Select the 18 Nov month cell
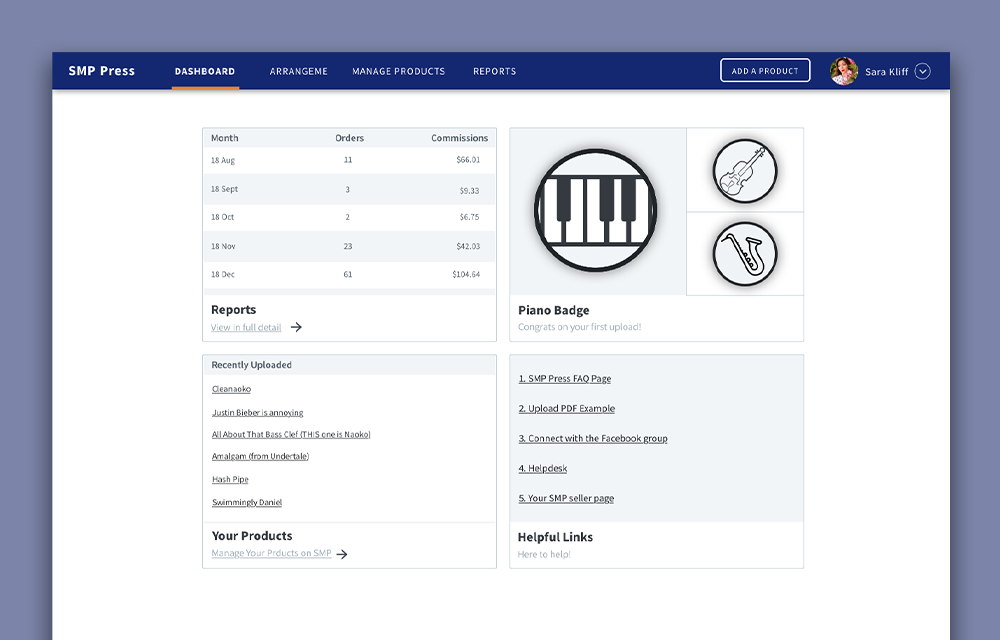This screenshot has height=640, width=1000. (x=223, y=246)
